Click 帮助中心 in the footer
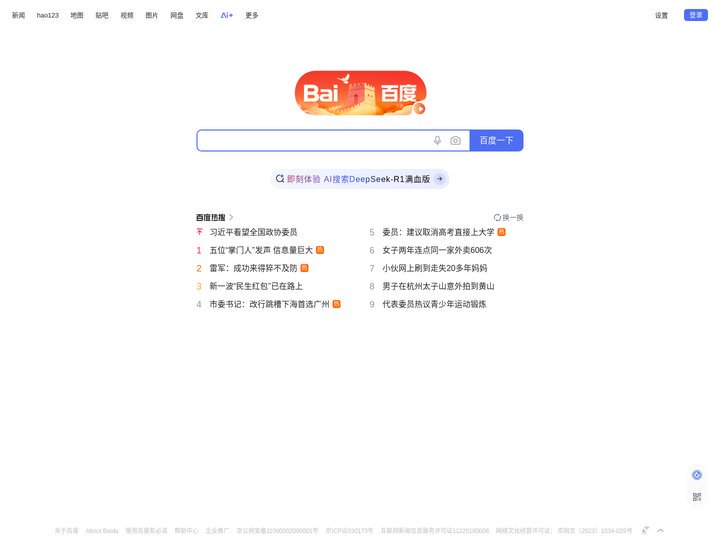720x540 pixels. pos(186,530)
